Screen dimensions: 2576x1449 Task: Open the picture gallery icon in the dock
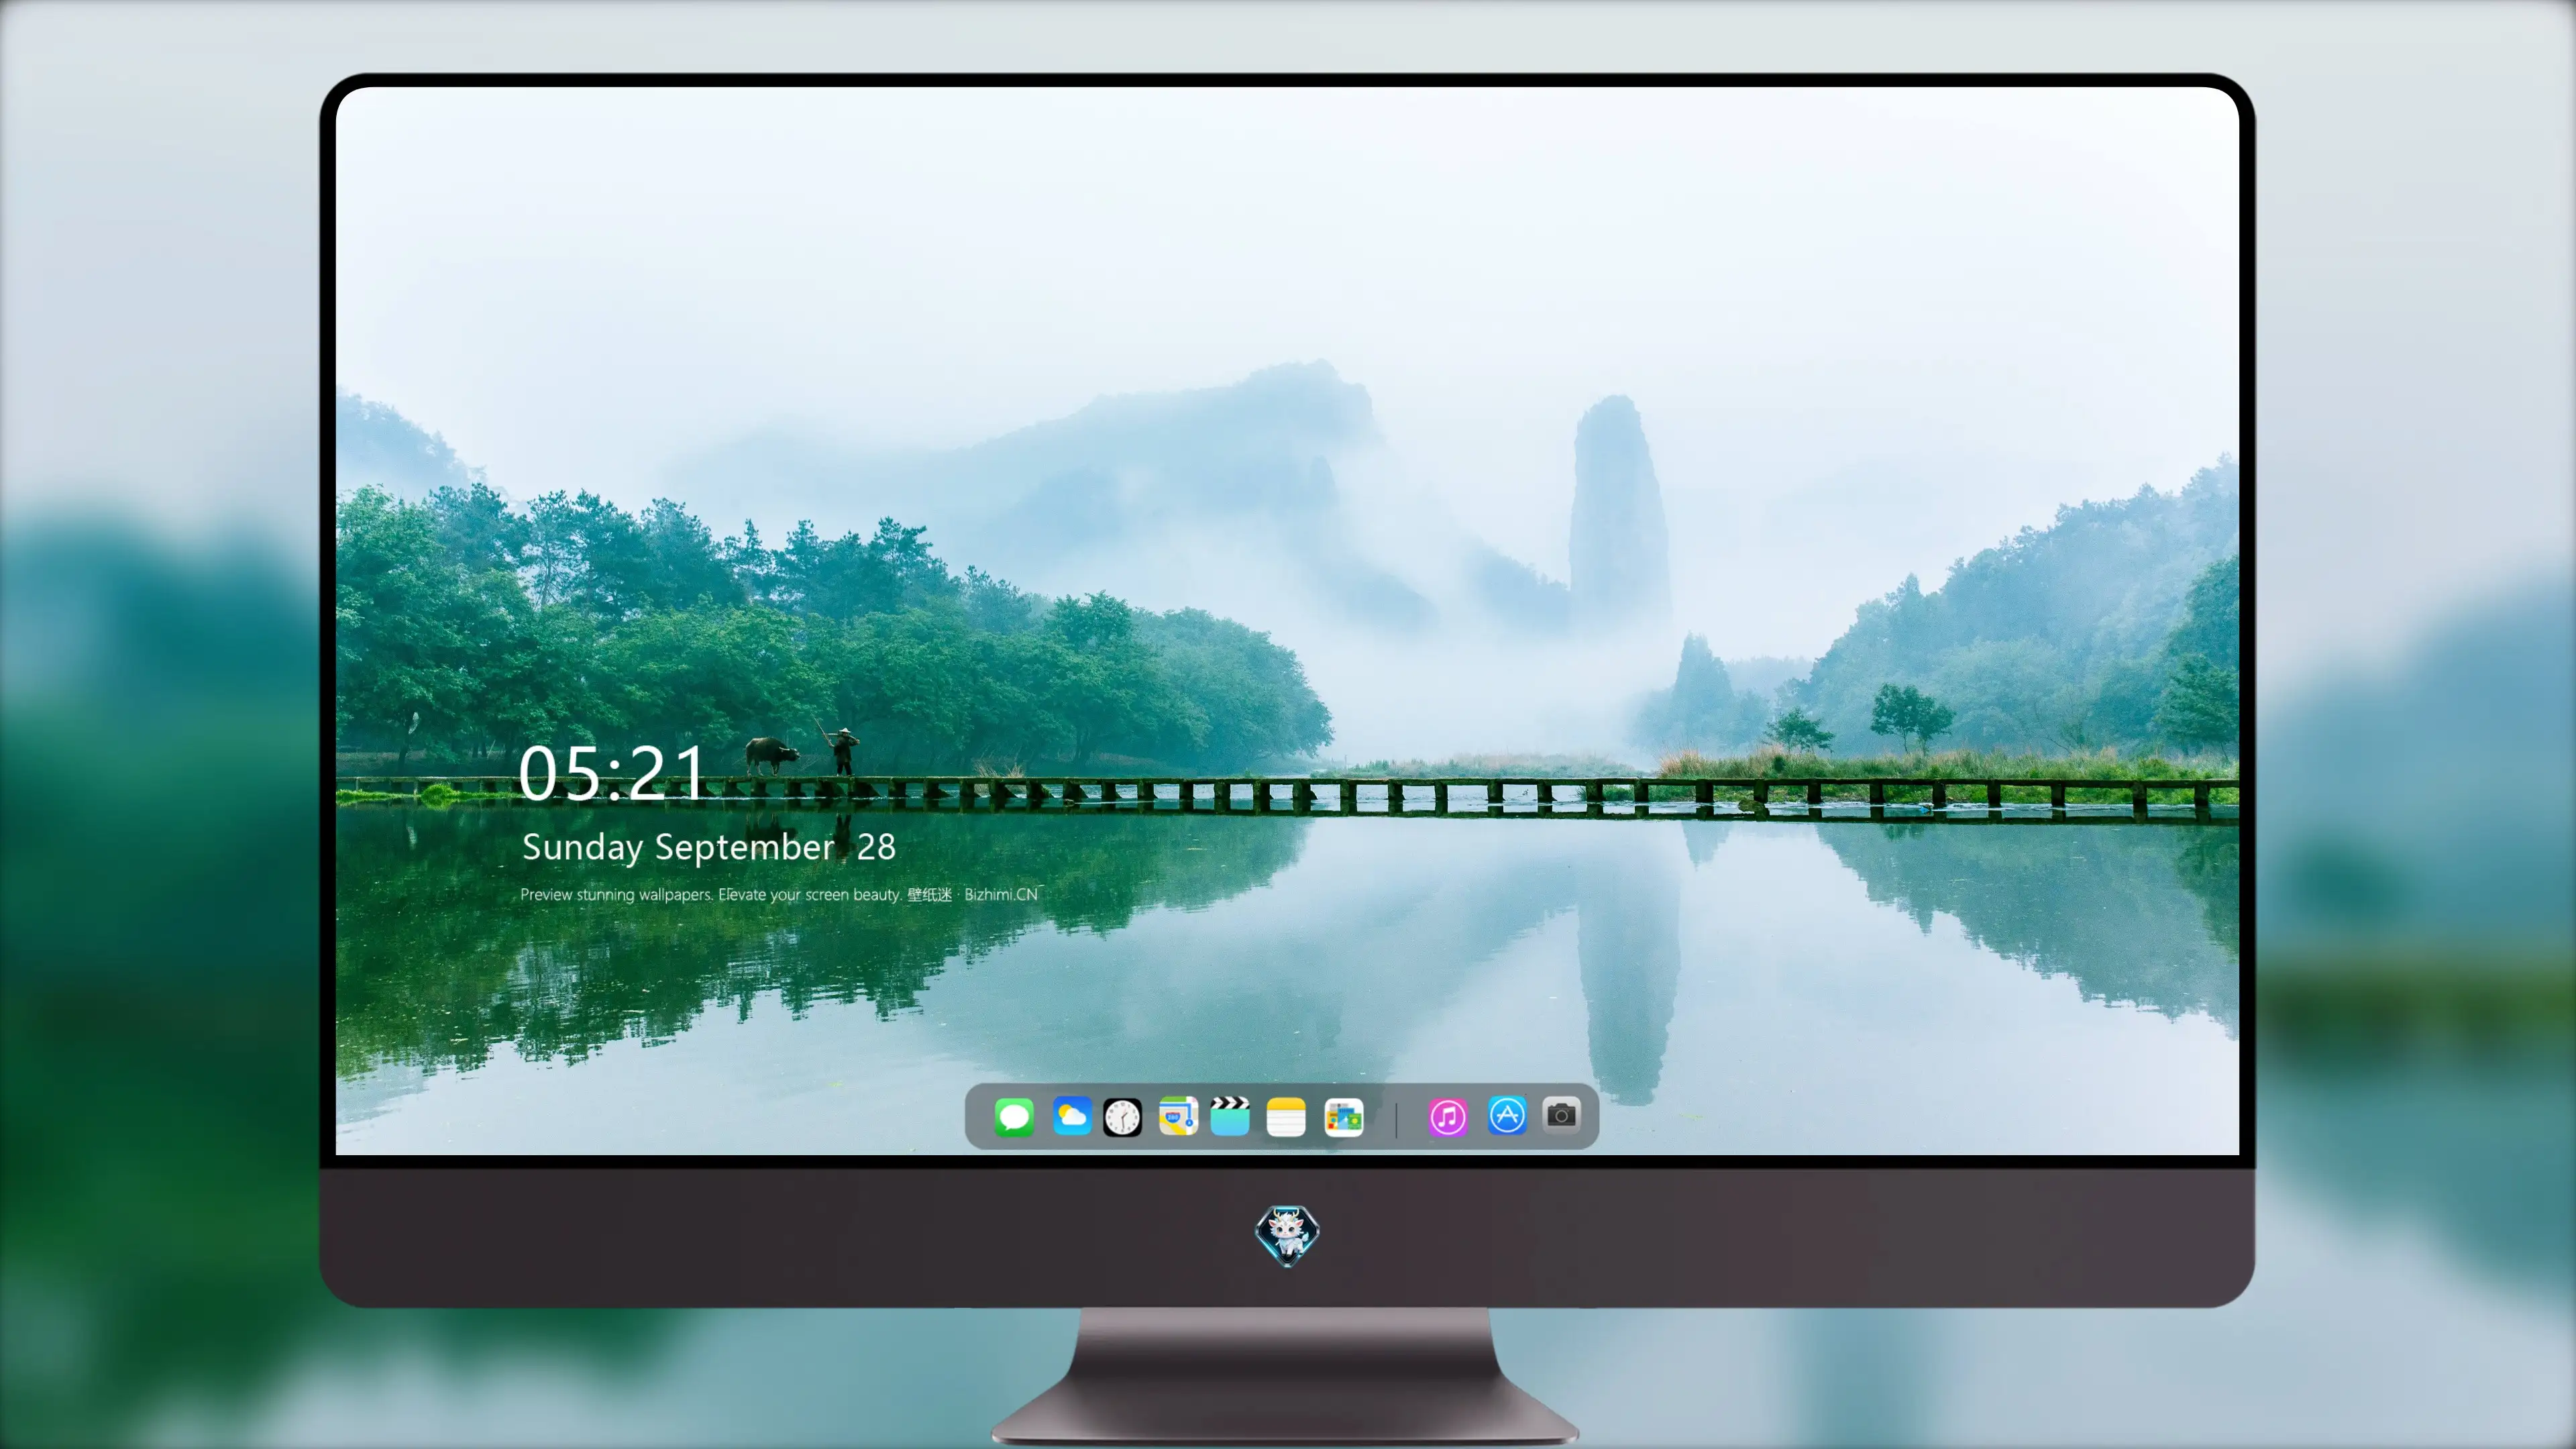1344,1117
